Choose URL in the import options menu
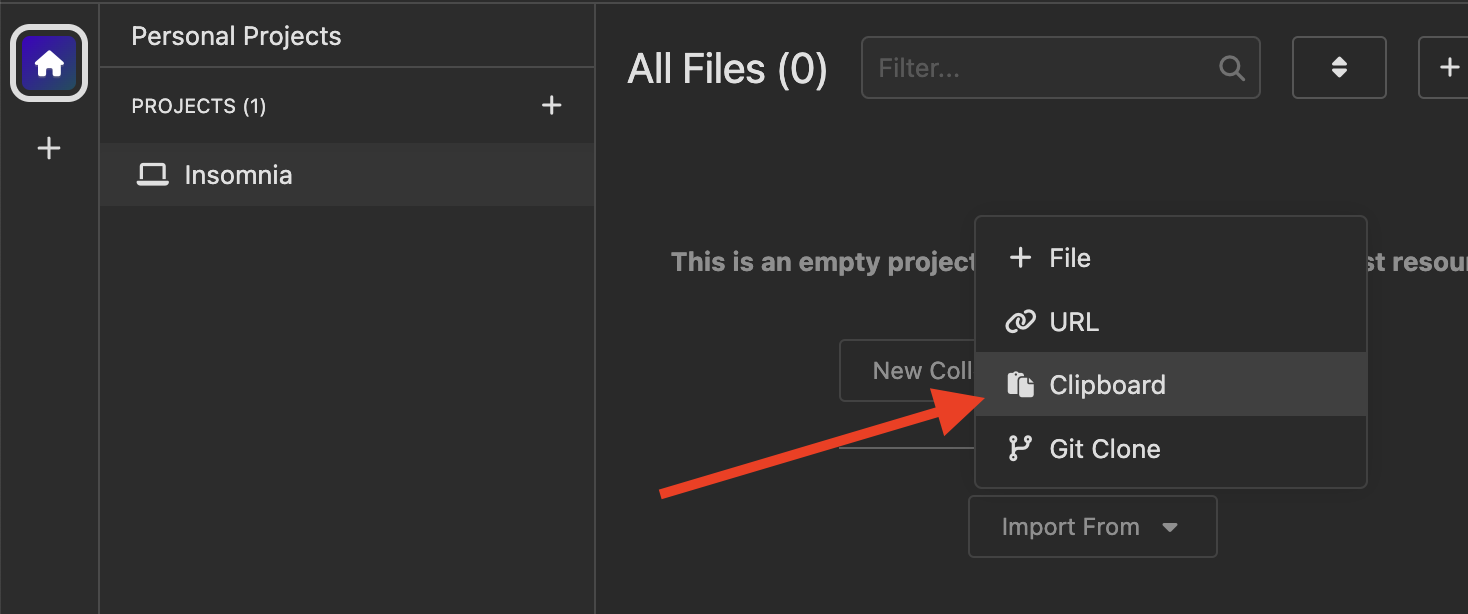The width and height of the screenshot is (1468, 614). pos(1074,321)
